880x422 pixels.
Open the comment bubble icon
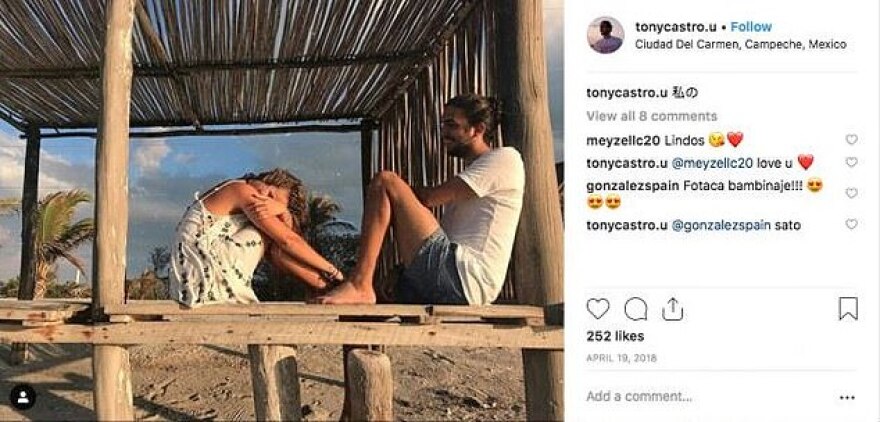[635, 309]
